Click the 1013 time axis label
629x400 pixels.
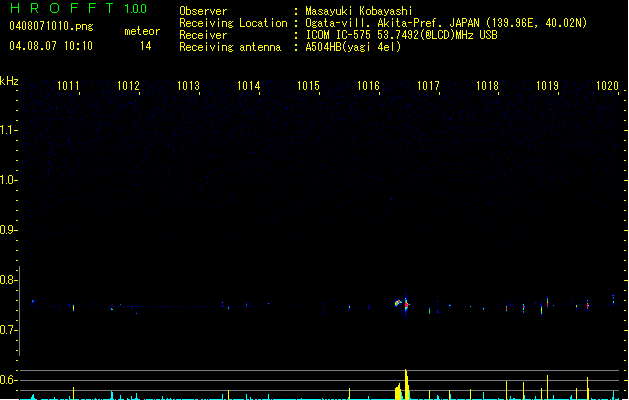point(188,85)
